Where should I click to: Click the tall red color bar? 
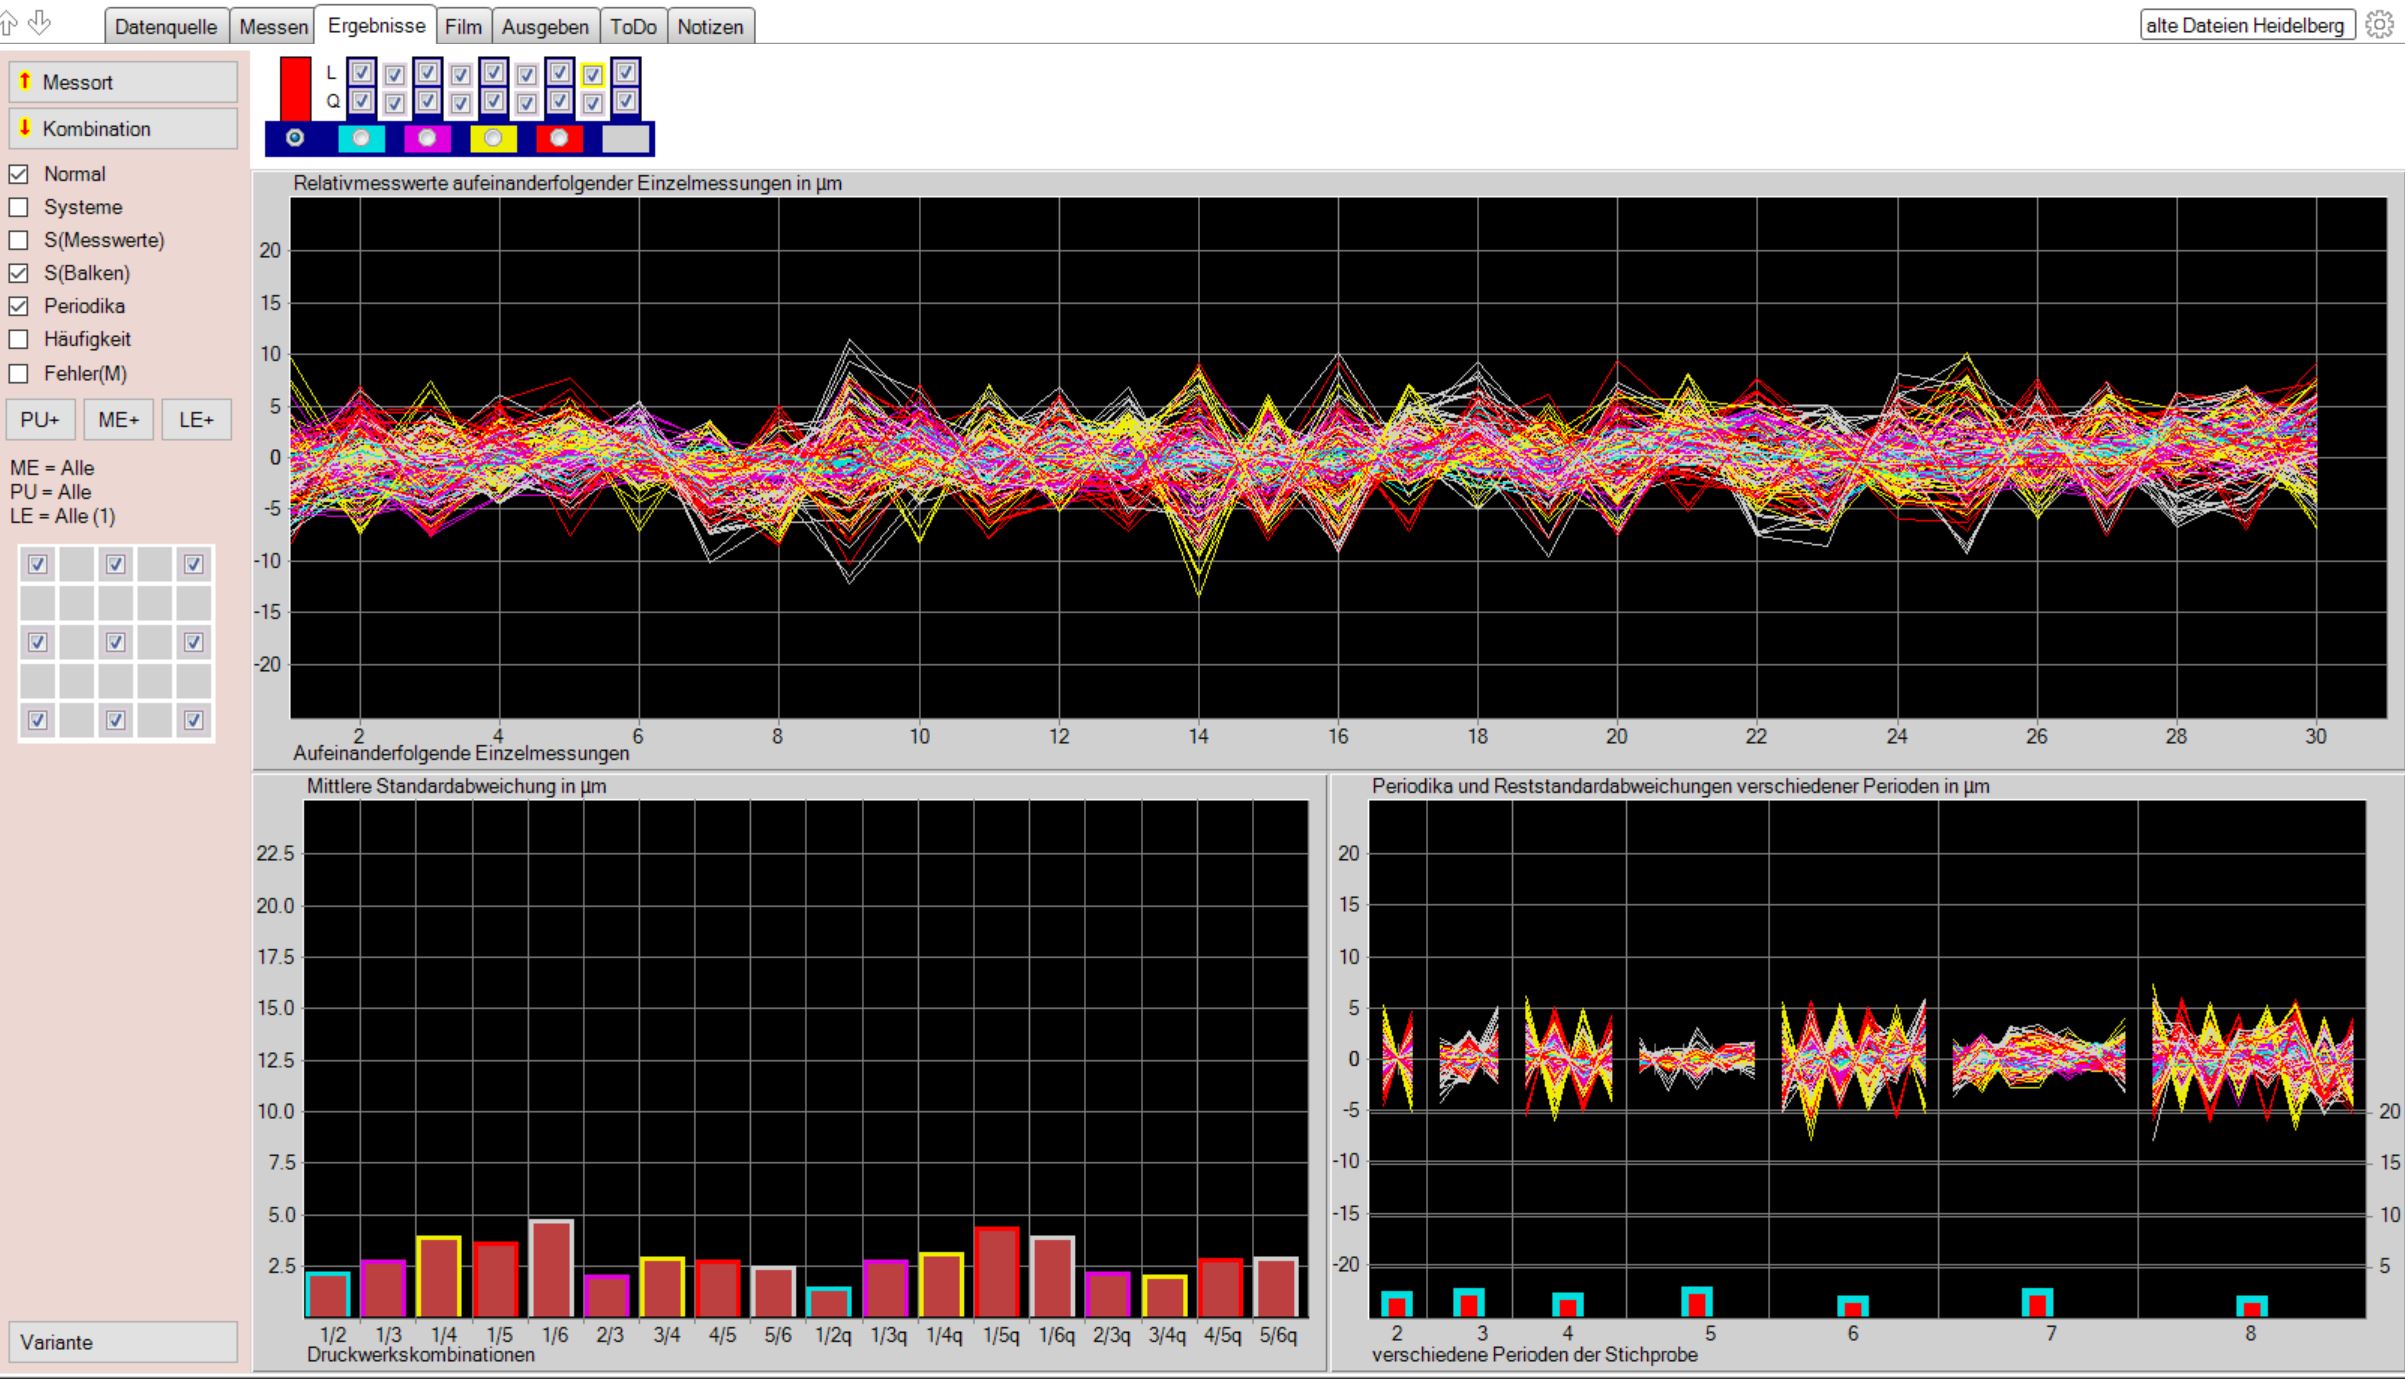click(x=296, y=88)
